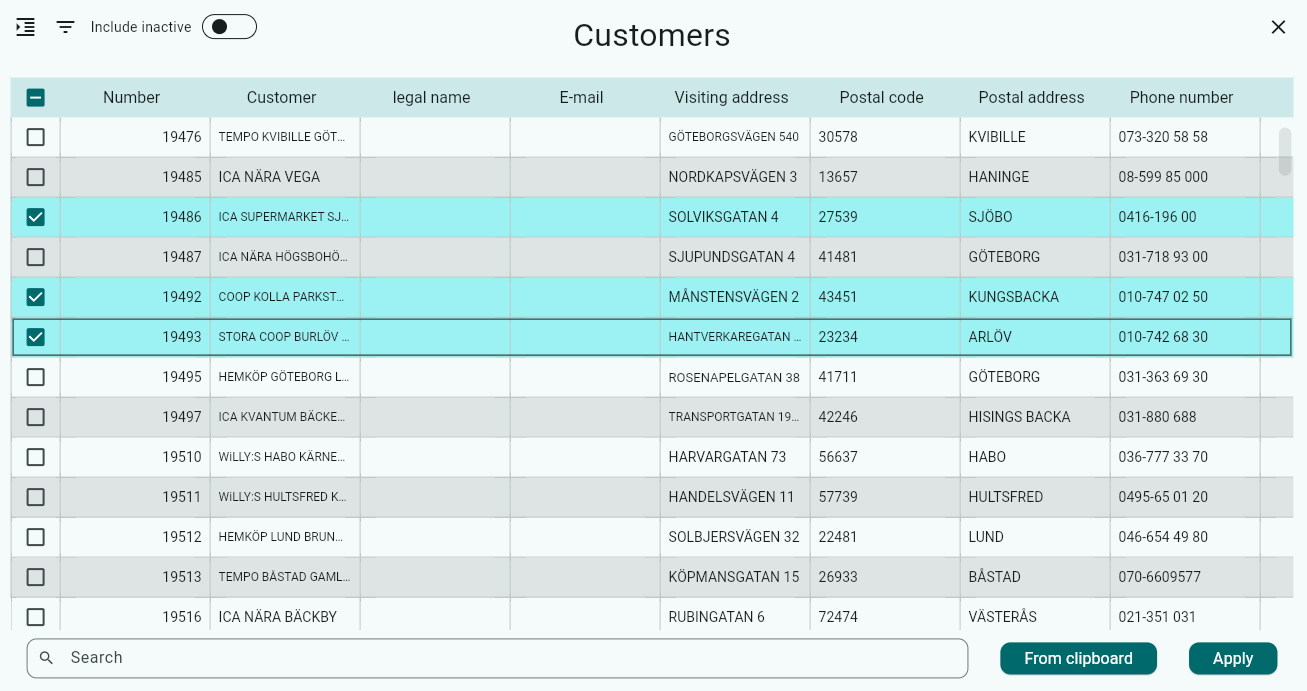The height and width of the screenshot is (691, 1307).
Task: Select the TEMPO KVIBILLE customer cell
Action: tap(285, 137)
